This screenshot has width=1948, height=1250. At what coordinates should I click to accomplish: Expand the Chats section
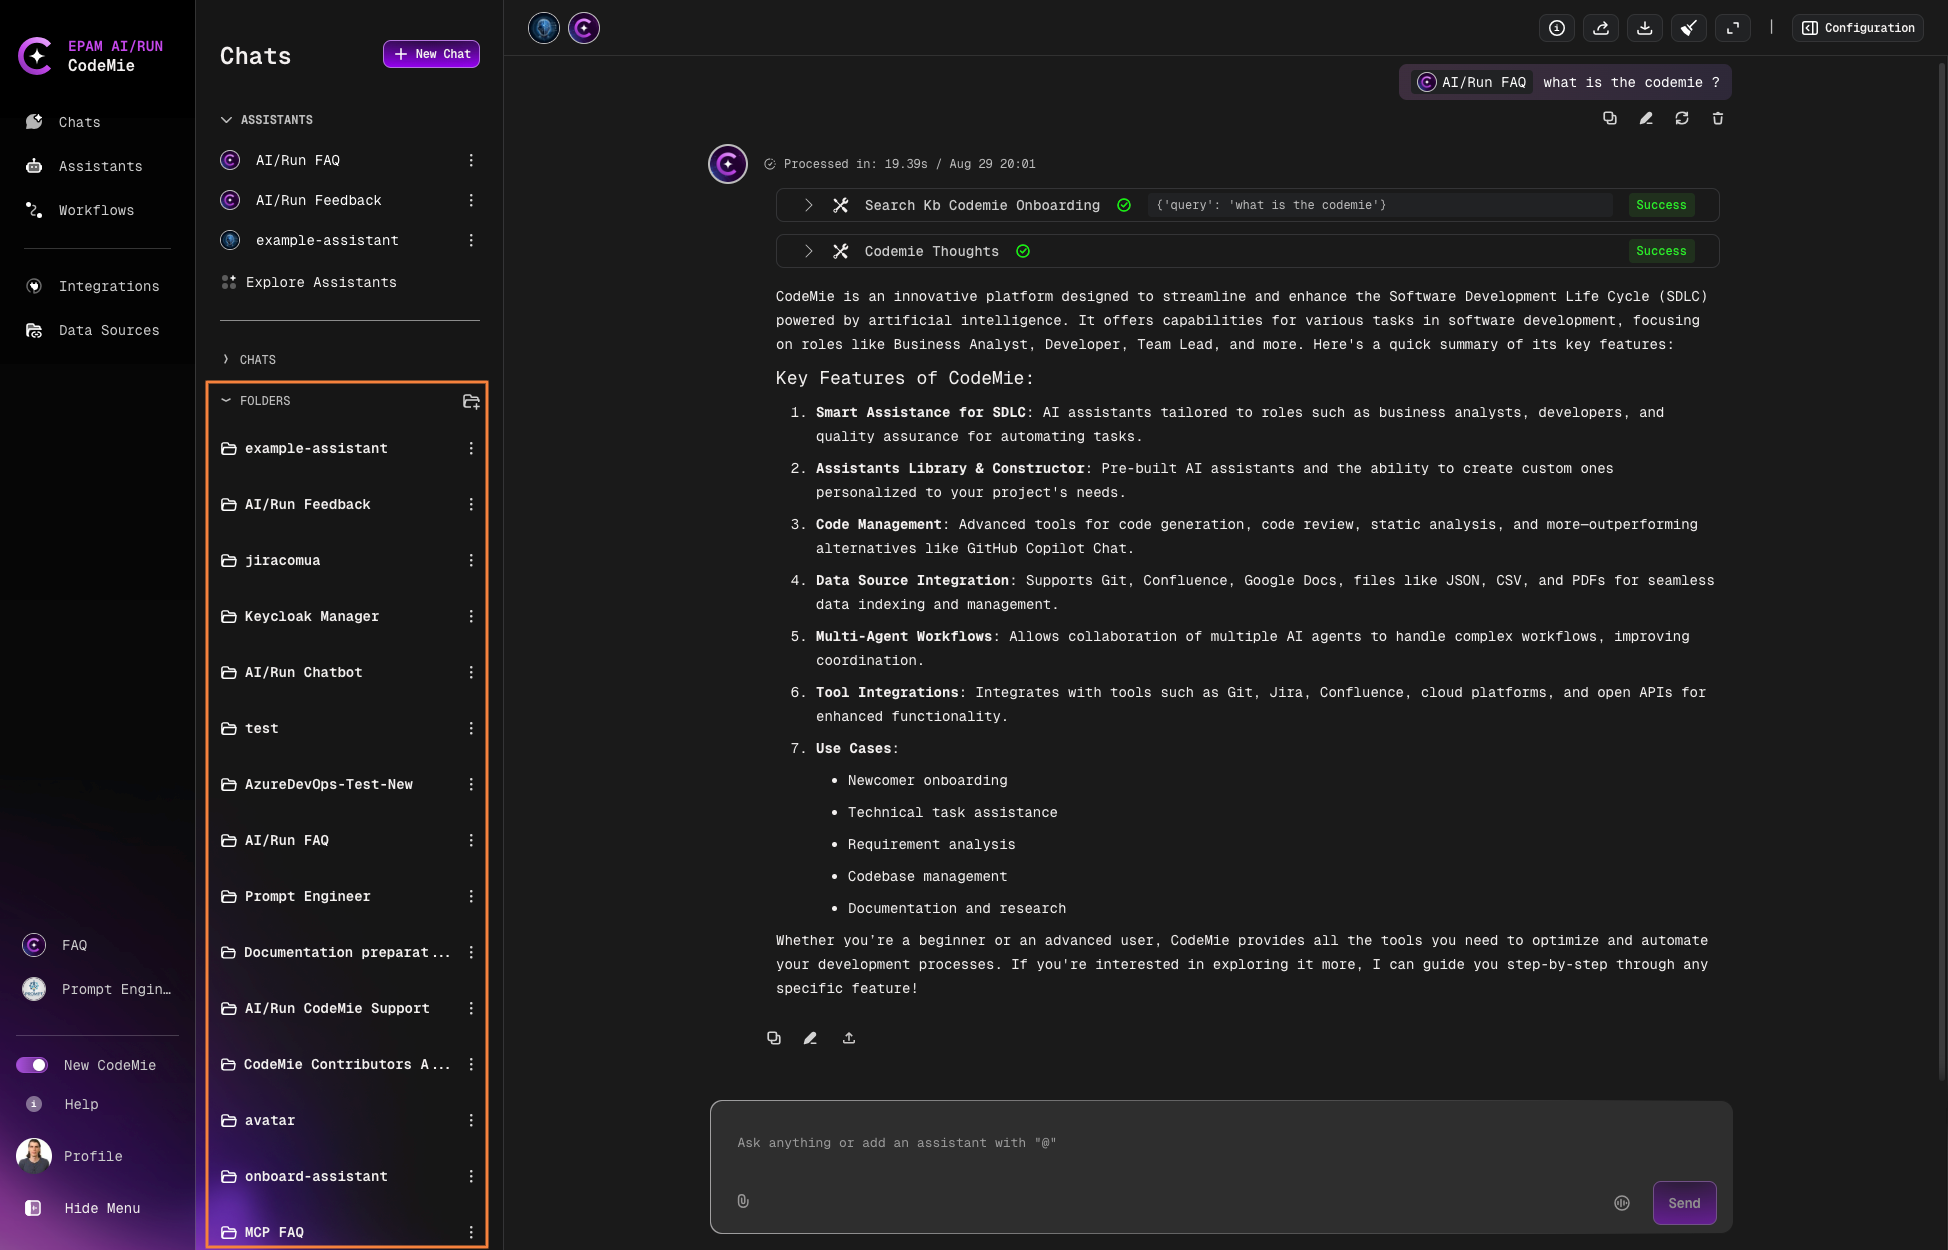[x=226, y=359]
